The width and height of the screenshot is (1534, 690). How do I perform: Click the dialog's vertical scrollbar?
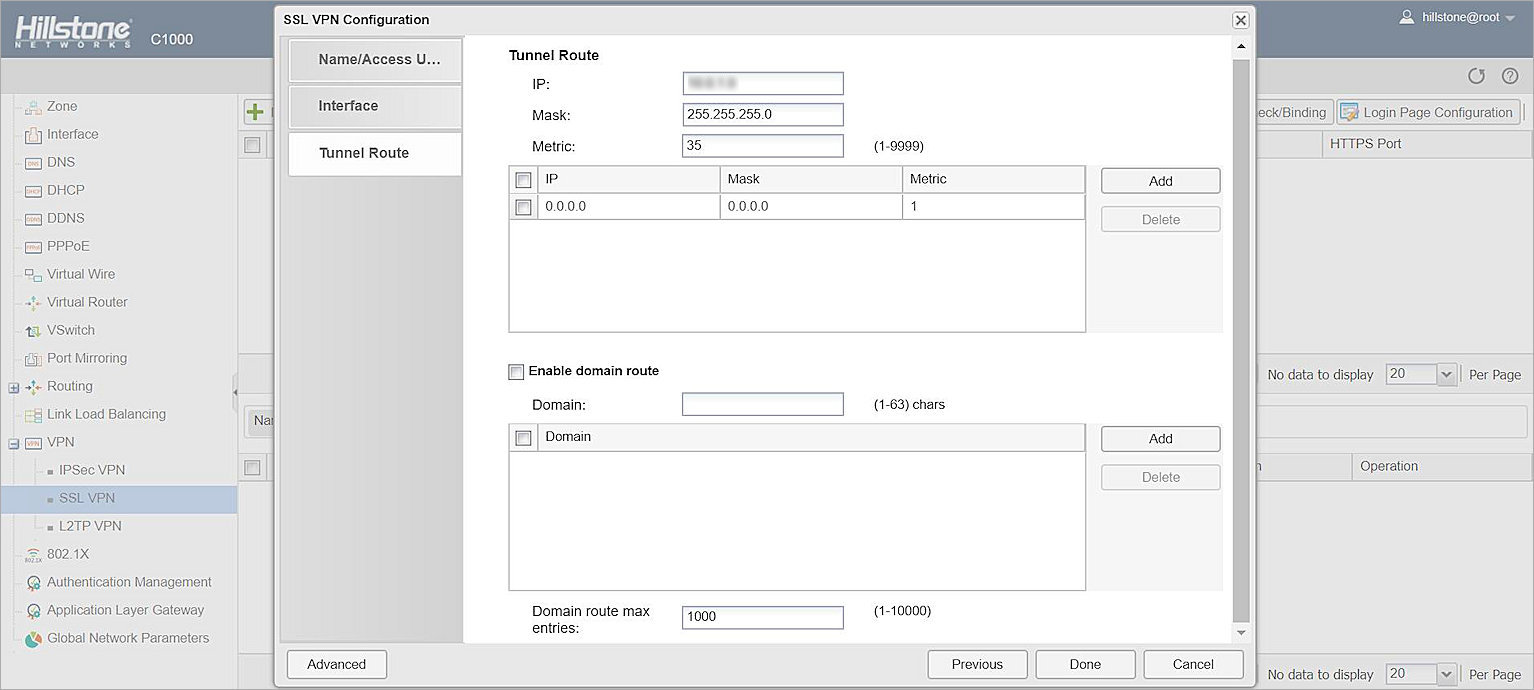coord(1241,340)
